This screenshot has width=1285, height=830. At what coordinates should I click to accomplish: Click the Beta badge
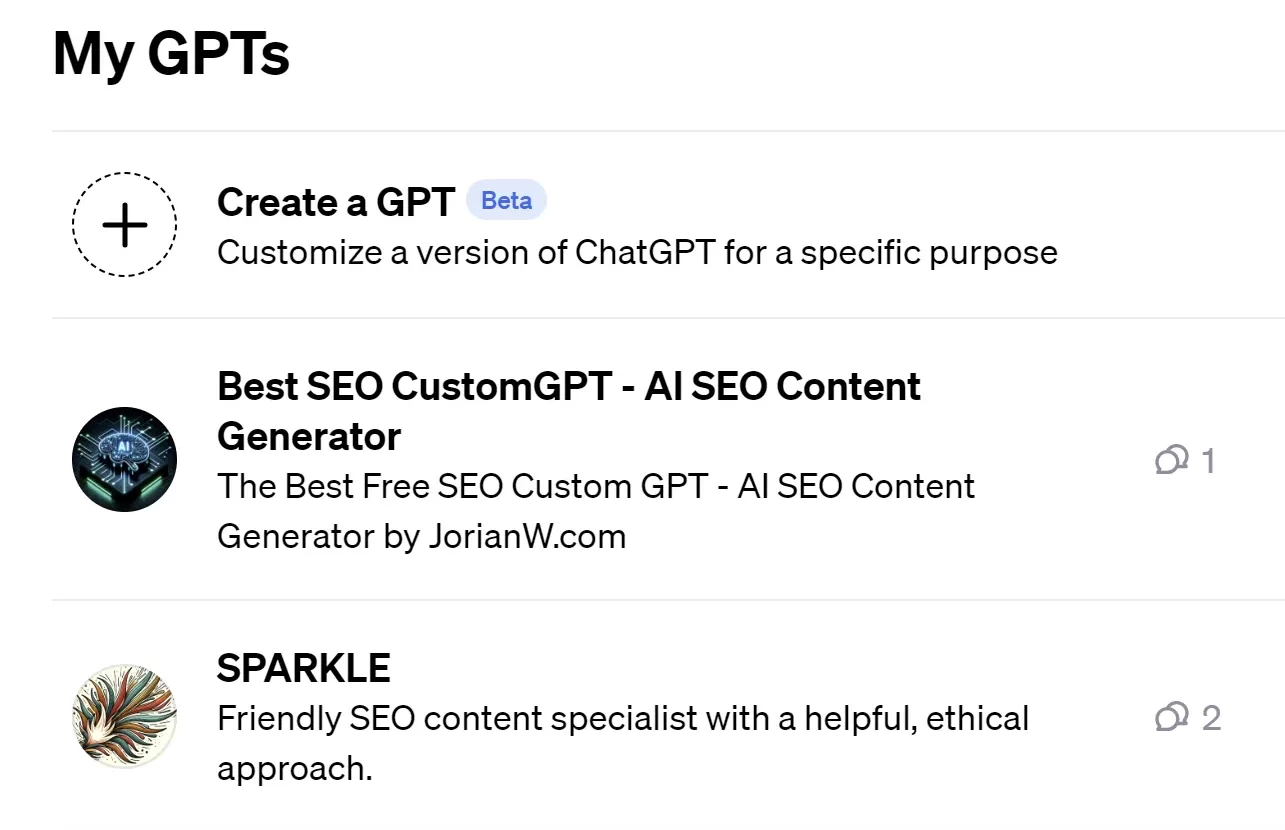click(x=506, y=201)
